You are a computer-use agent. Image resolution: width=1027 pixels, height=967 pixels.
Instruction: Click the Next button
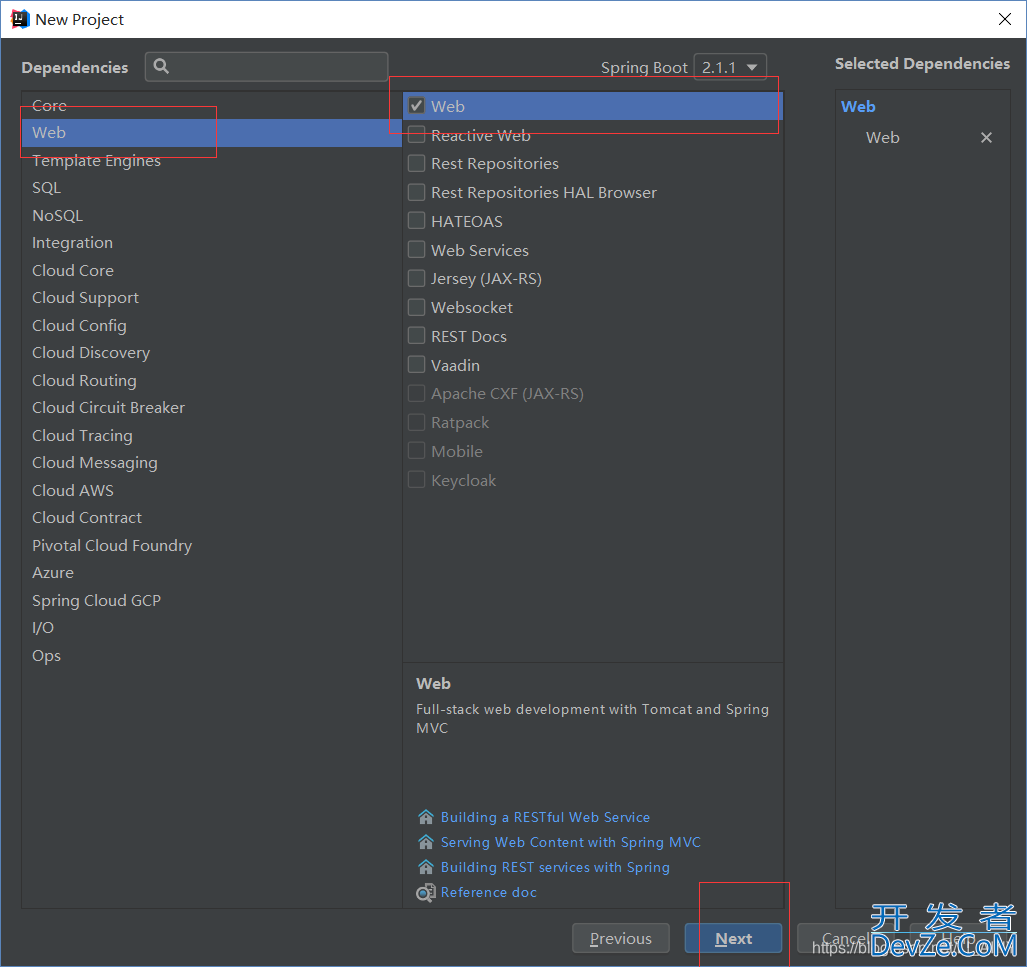pyautogui.click(x=733, y=938)
